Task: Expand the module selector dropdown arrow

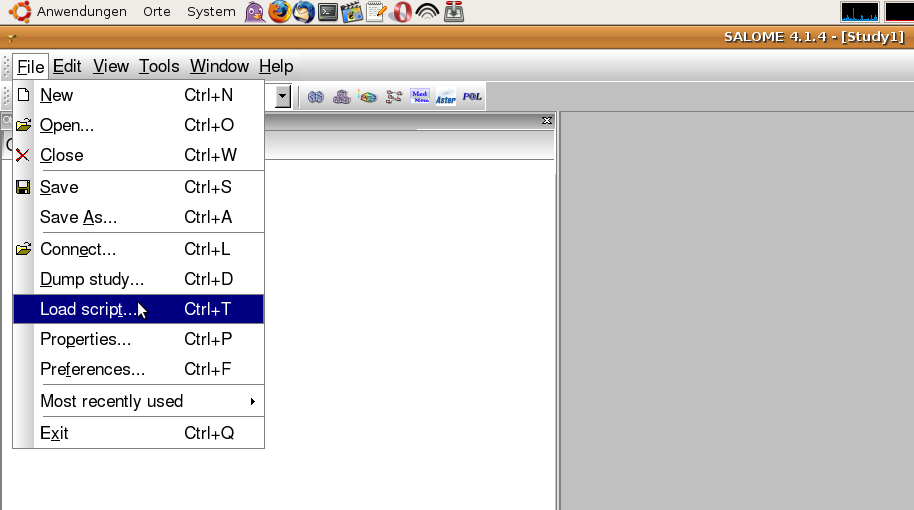Action: 283,97
